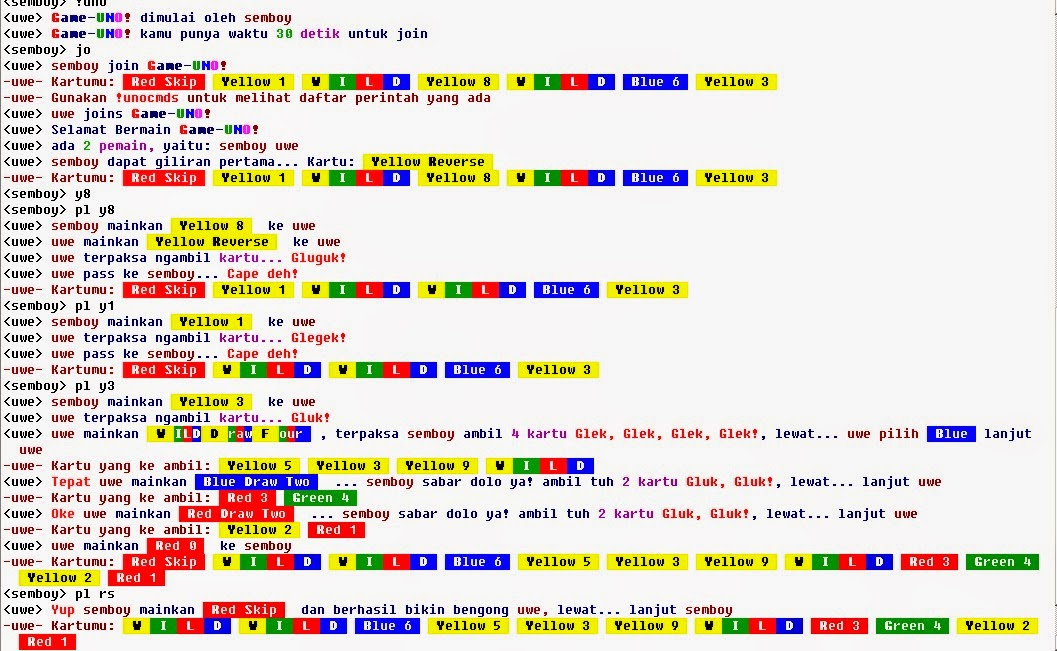Image resolution: width=1057 pixels, height=651 pixels.
Task: Click the red word 'Yup'
Action: 63,610
